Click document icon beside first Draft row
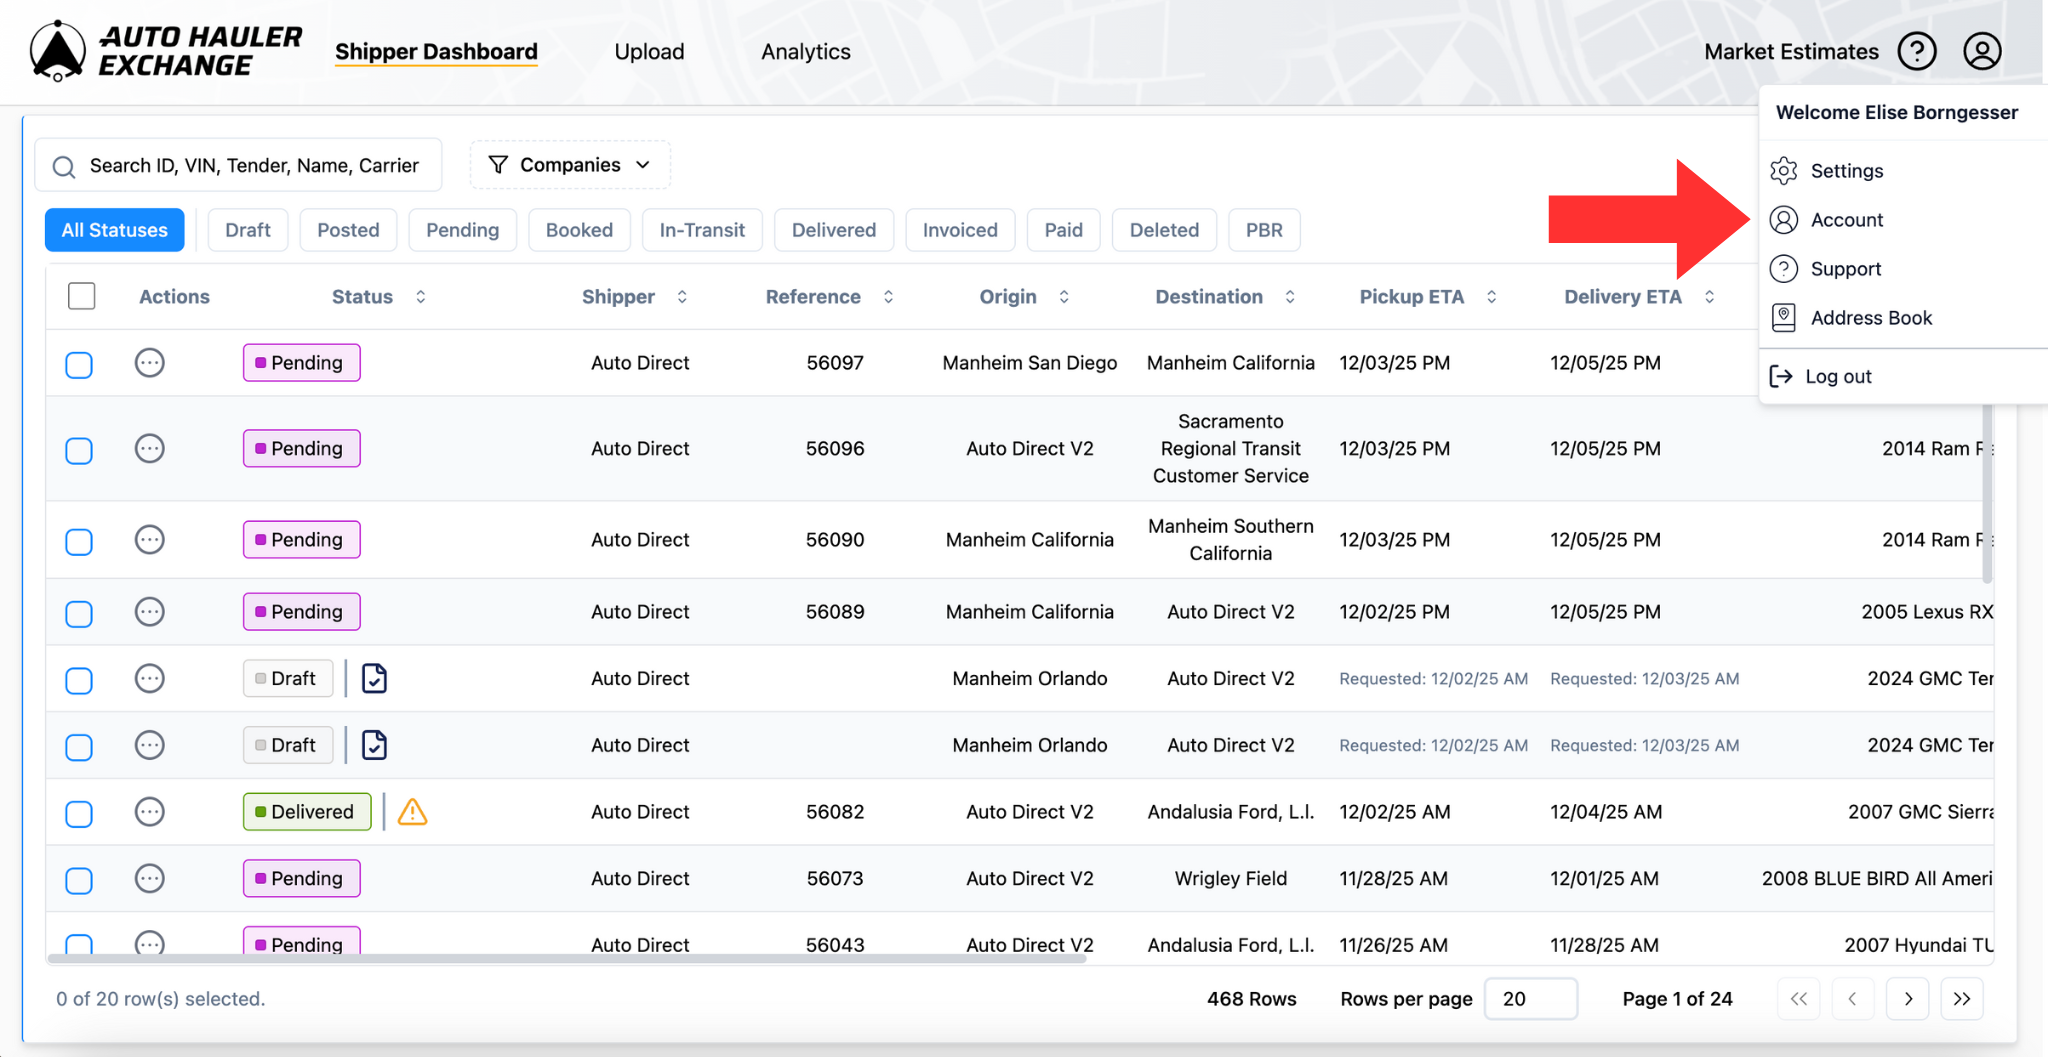 click(374, 679)
